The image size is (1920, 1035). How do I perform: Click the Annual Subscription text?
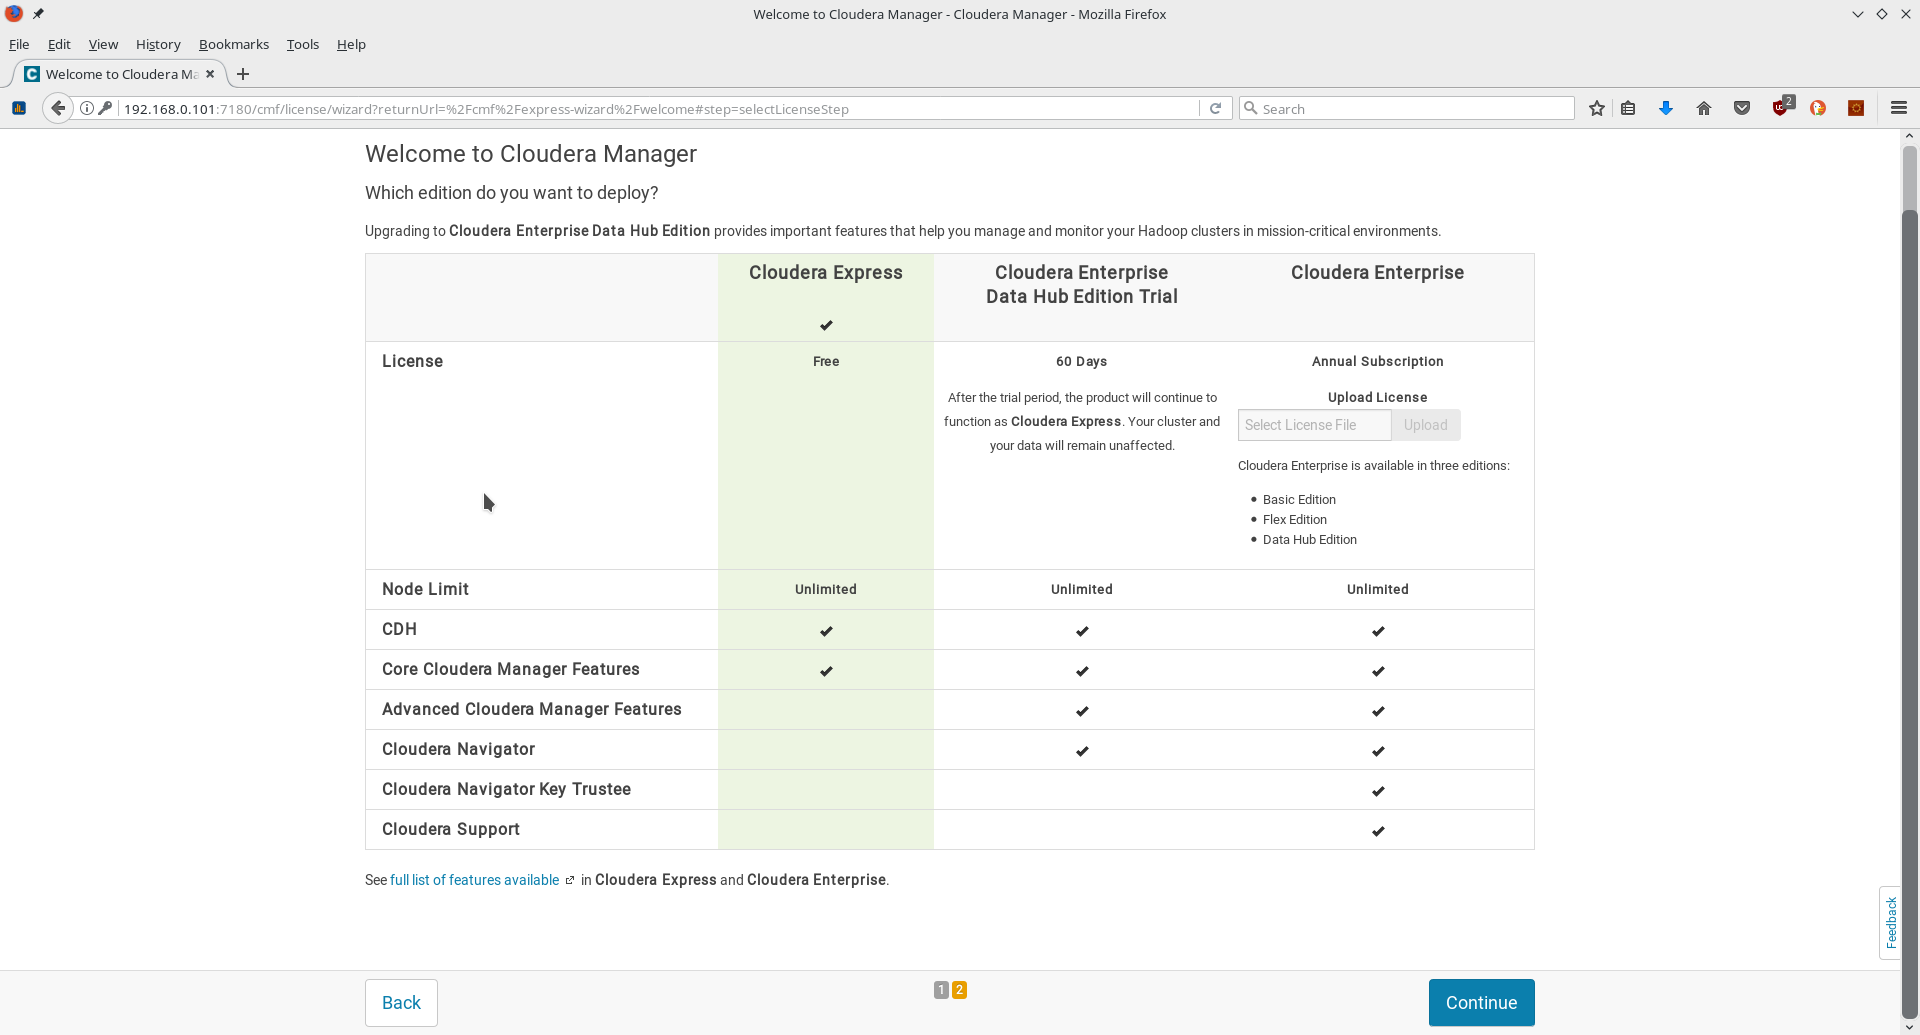1377,361
